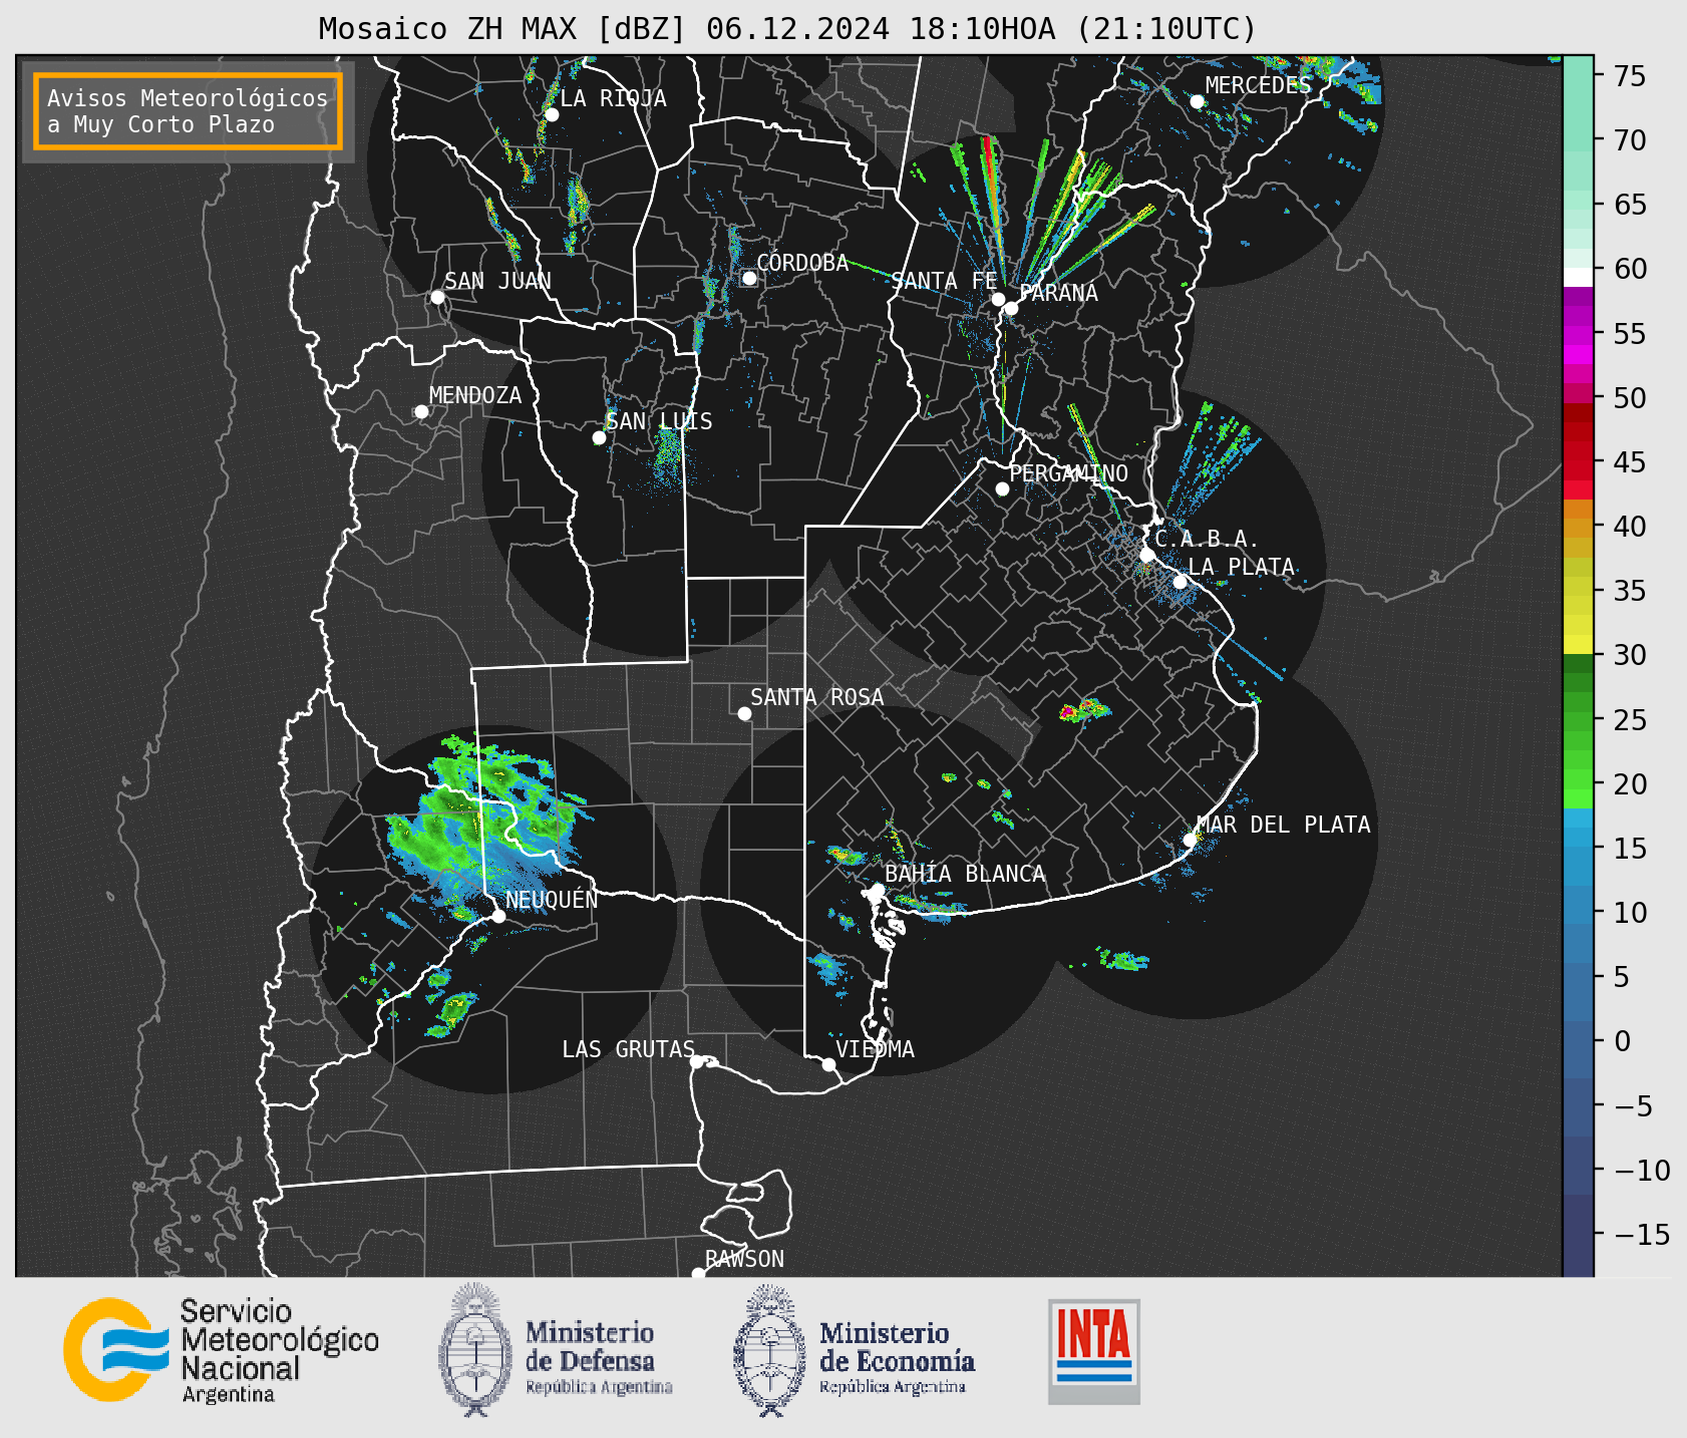Click the 75 dBZ colorbar label
Viewport: 1687px width, 1438px height.
click(1630, 76)
